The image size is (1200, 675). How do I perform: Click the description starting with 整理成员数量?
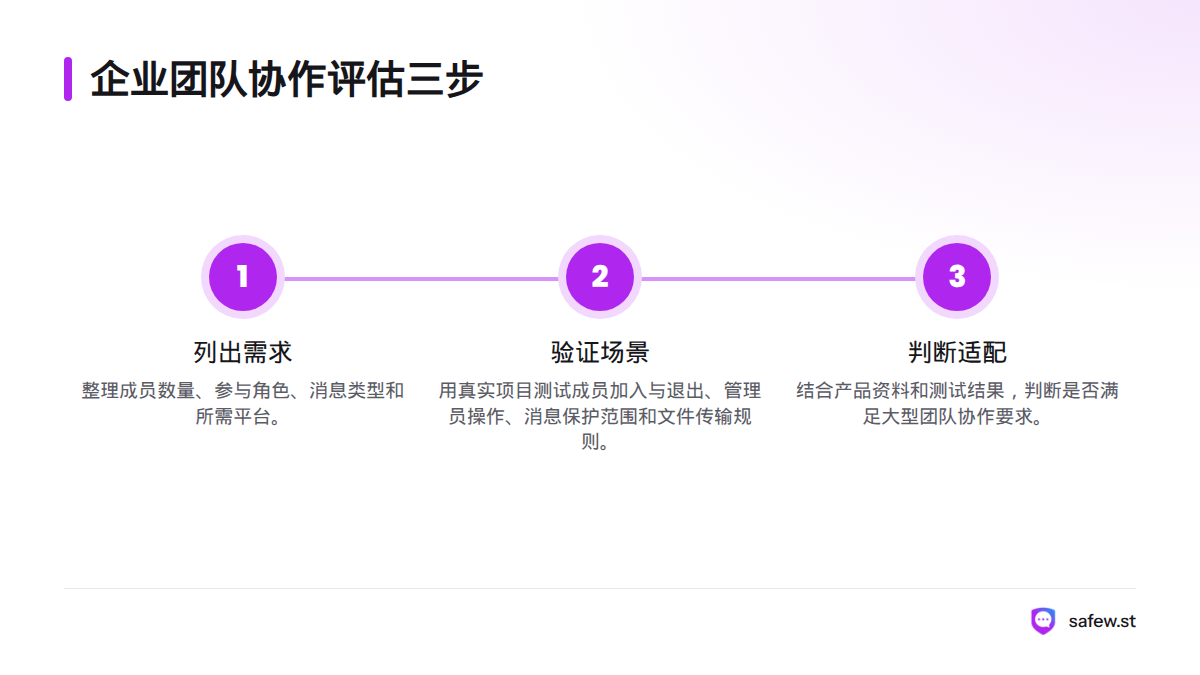tap(243, 403)
